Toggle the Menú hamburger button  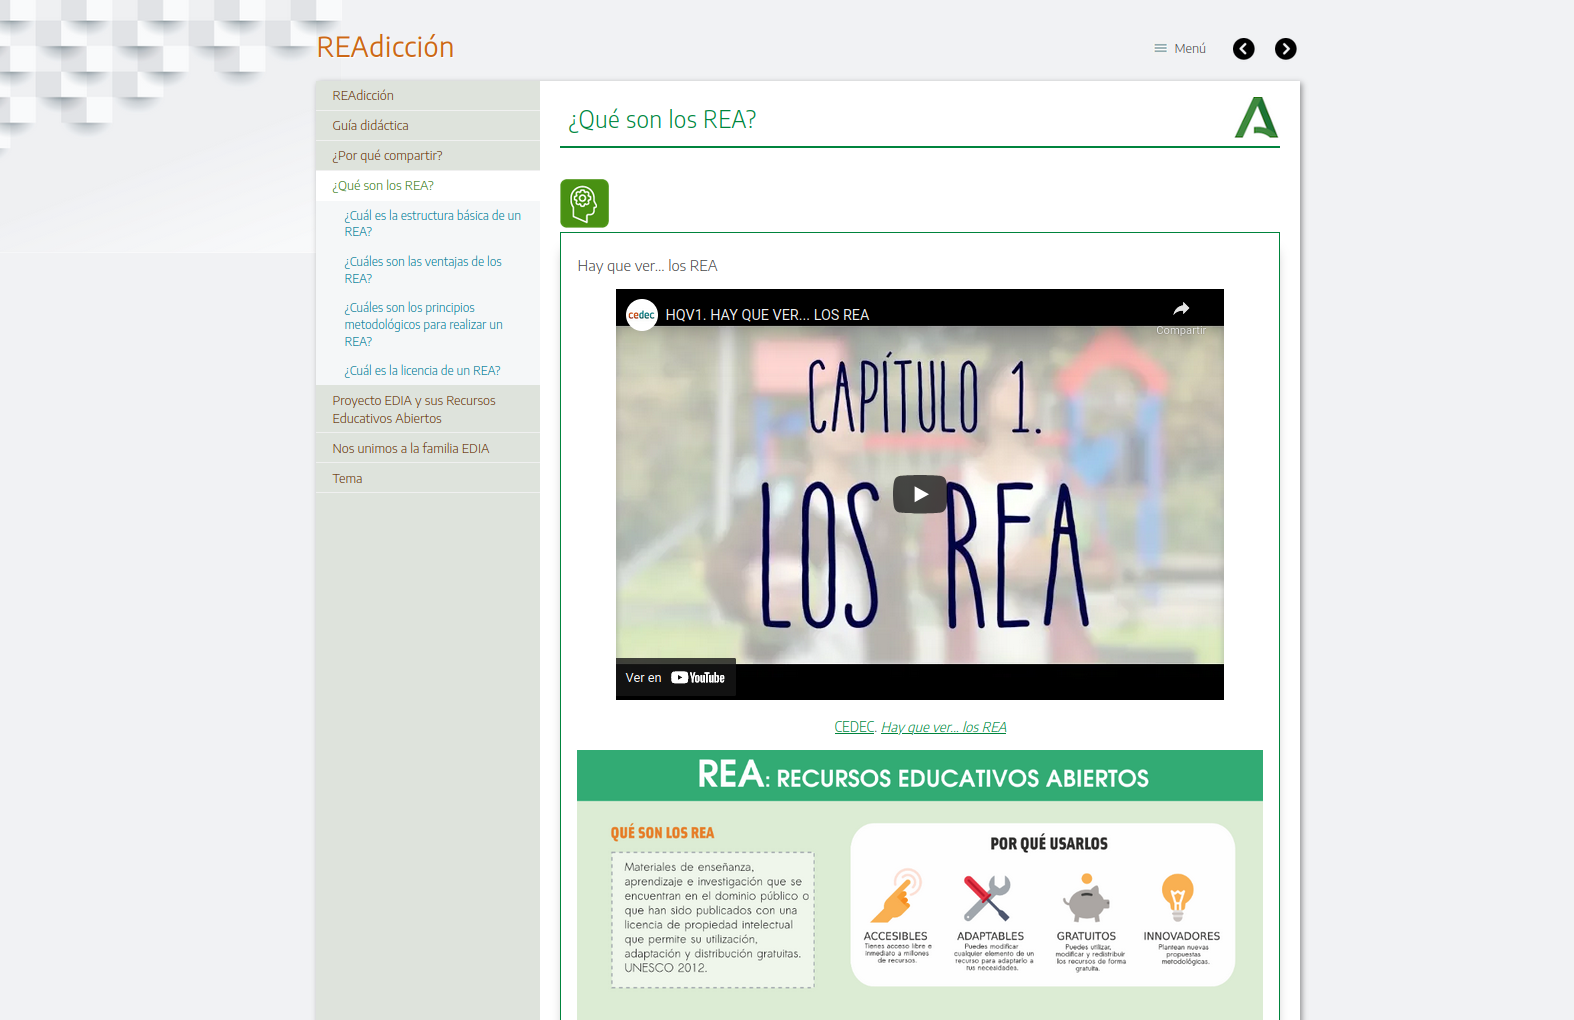(1180, 48)
